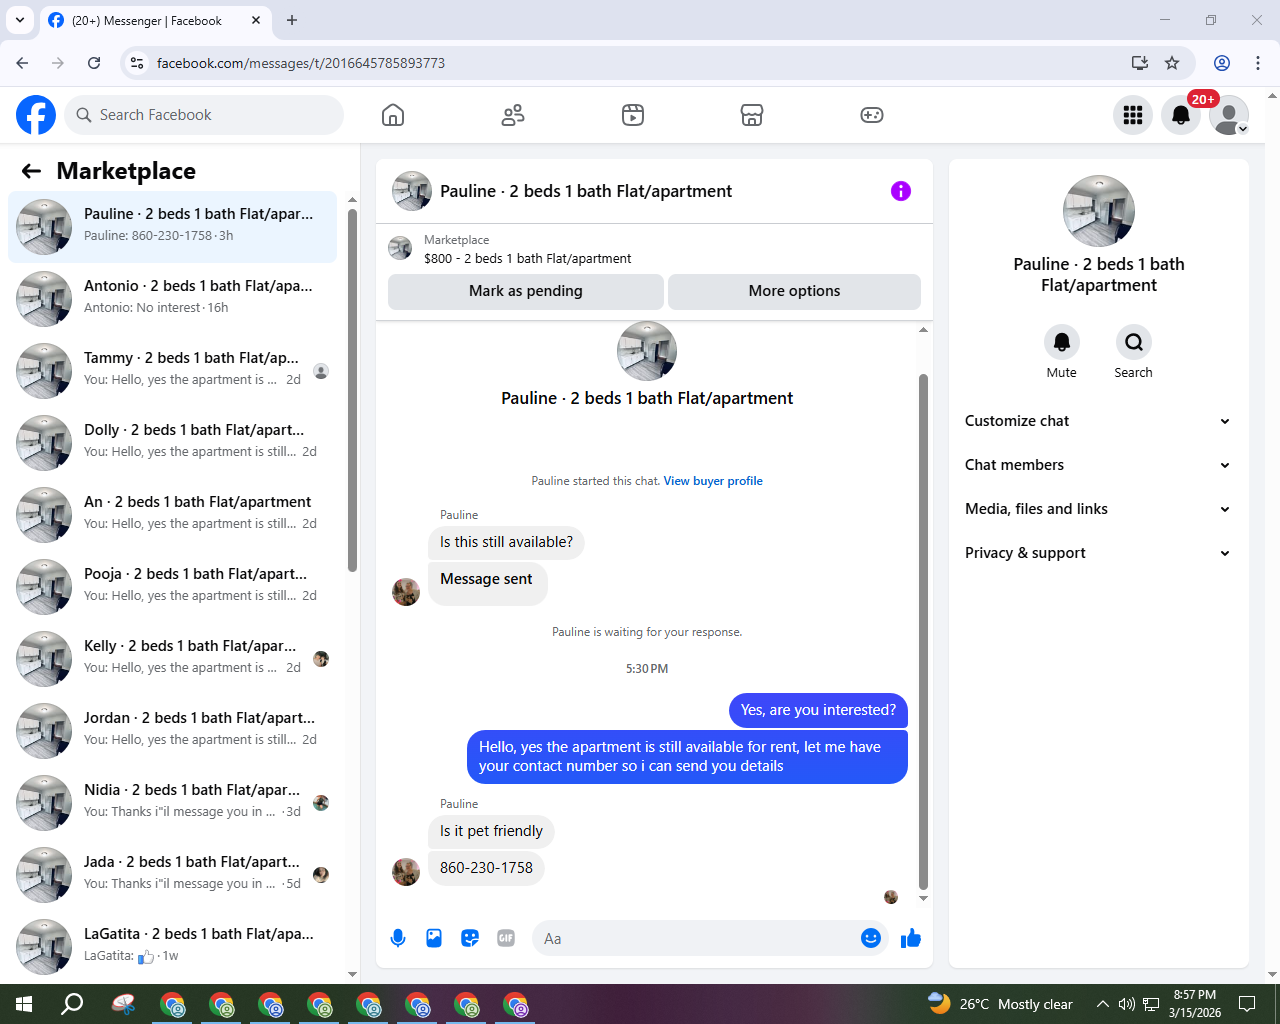The width and height of the screenshot is (1280, 1024).
Task: Show hidden system tray icons chevron
Action: coord(1102,1004)
